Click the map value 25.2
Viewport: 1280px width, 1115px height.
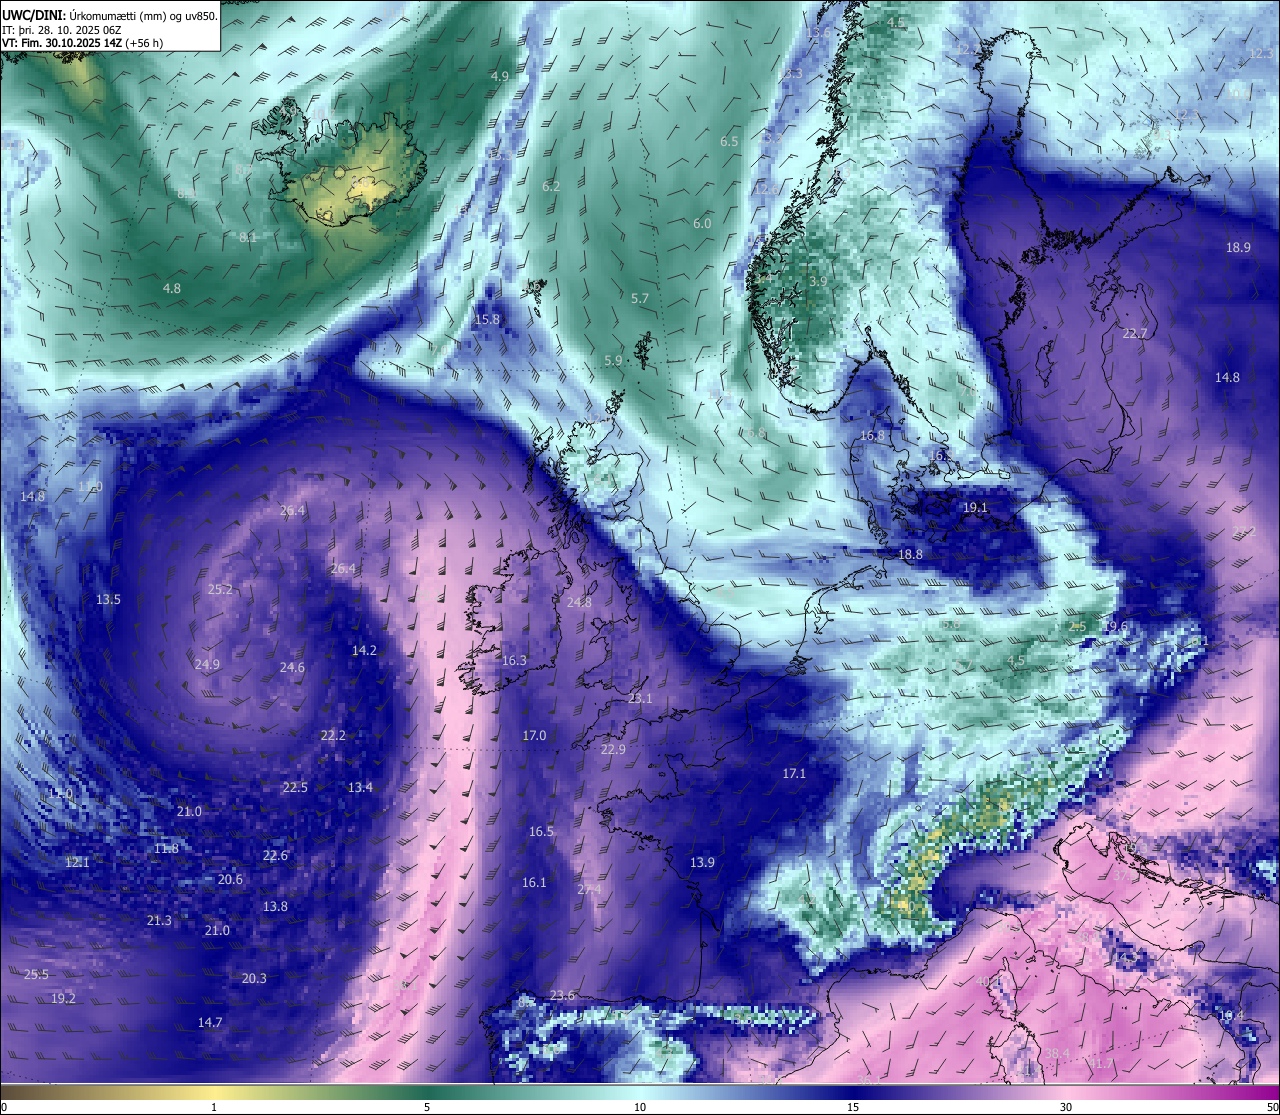click(x=220, y=589)
